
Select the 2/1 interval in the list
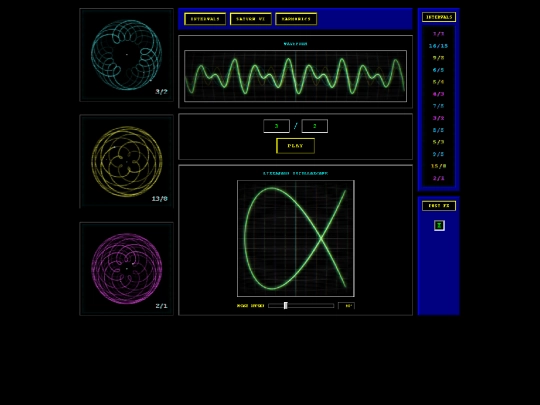coord(438,178)
